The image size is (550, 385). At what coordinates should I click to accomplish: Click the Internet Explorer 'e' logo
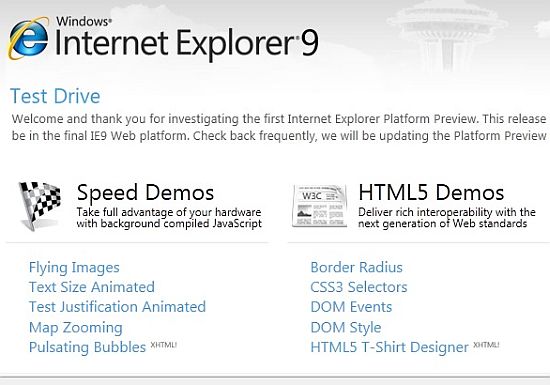[29, 38]
